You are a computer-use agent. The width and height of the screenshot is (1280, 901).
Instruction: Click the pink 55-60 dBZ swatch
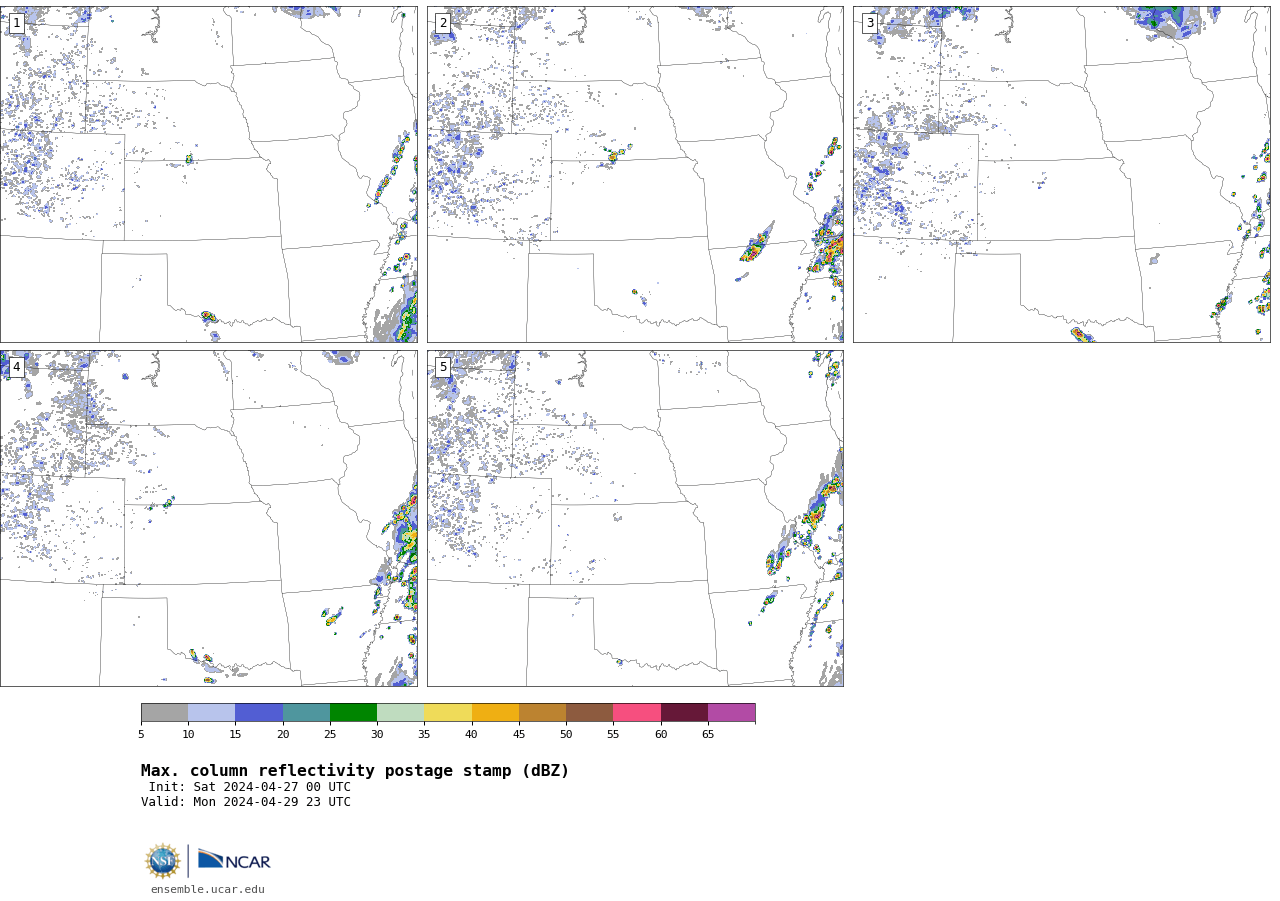pos(637,712)
